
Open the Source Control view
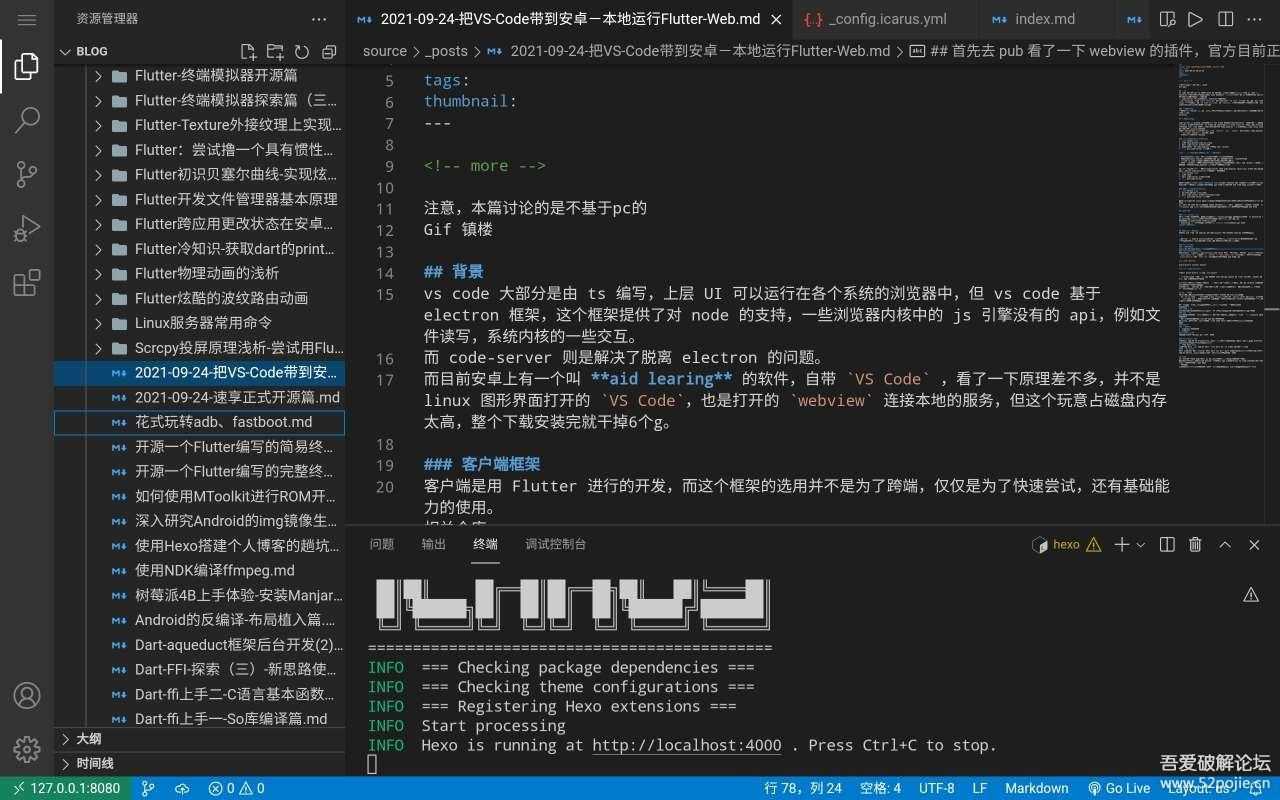pyautogui.click(x=27, y=175)
